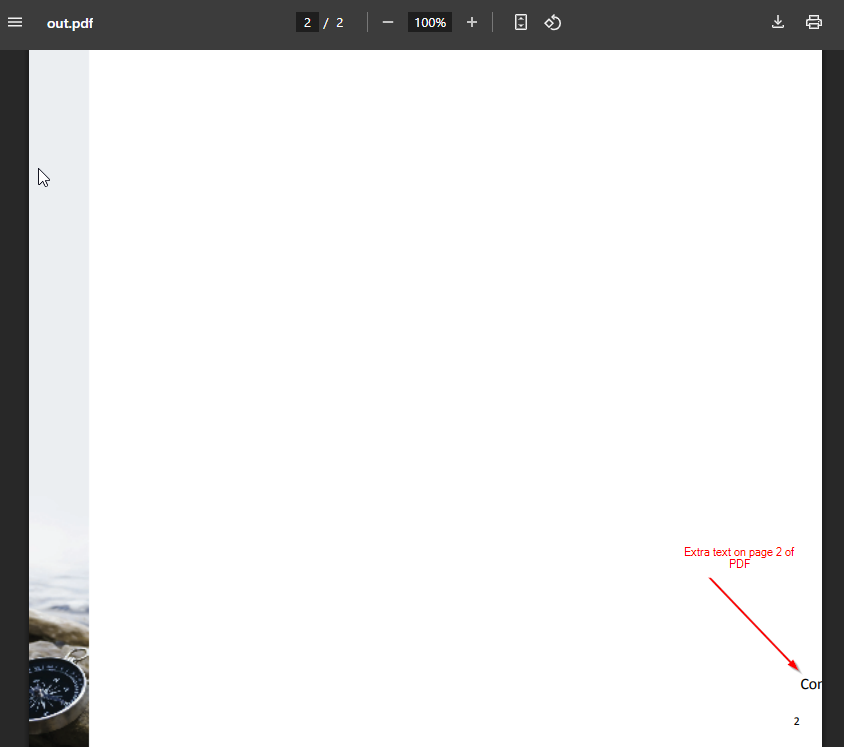
Task: Rotate the document counterclockwise
Action: click(553, 22)
